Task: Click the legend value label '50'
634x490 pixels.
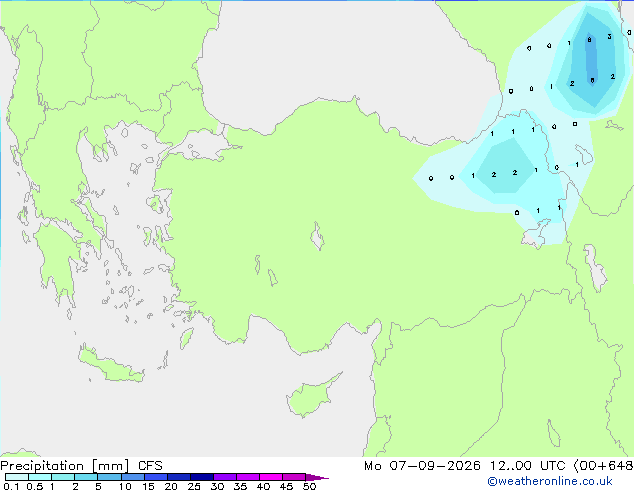Action: pyautogui.click(x=309, y=486)
